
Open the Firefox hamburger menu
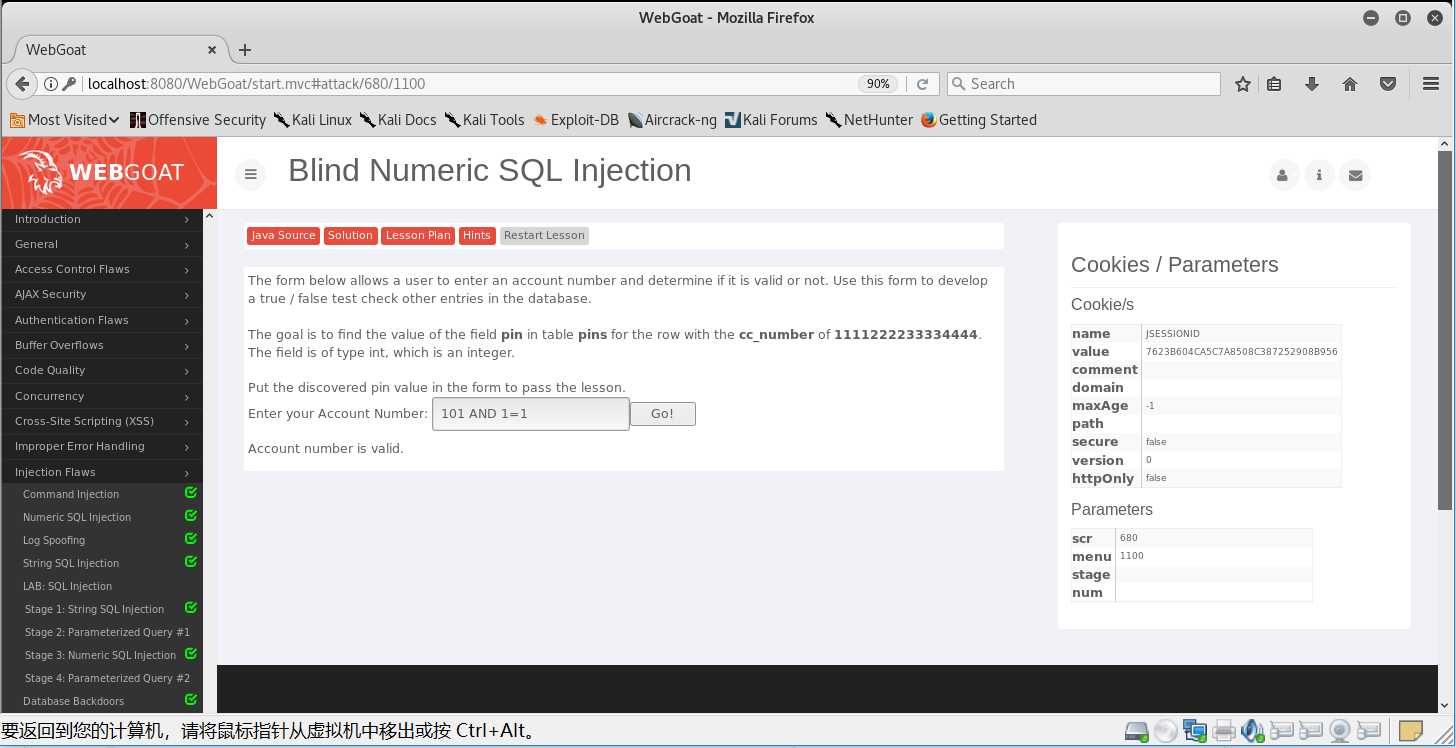click(1431, 84)
